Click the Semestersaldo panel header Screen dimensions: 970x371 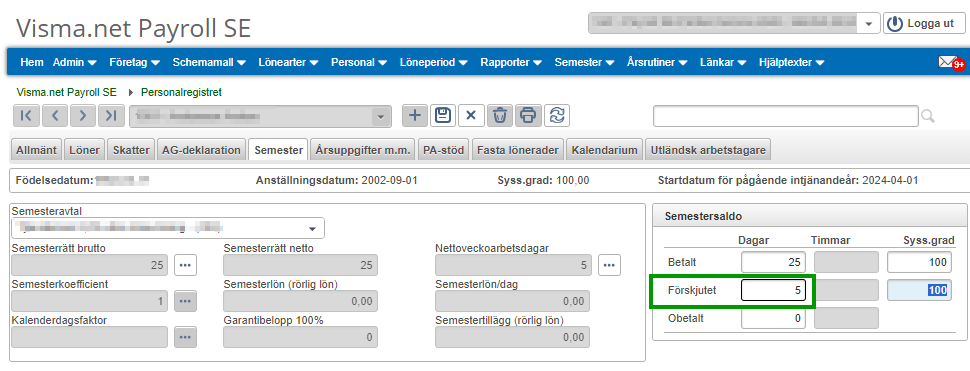click(809, 216)
